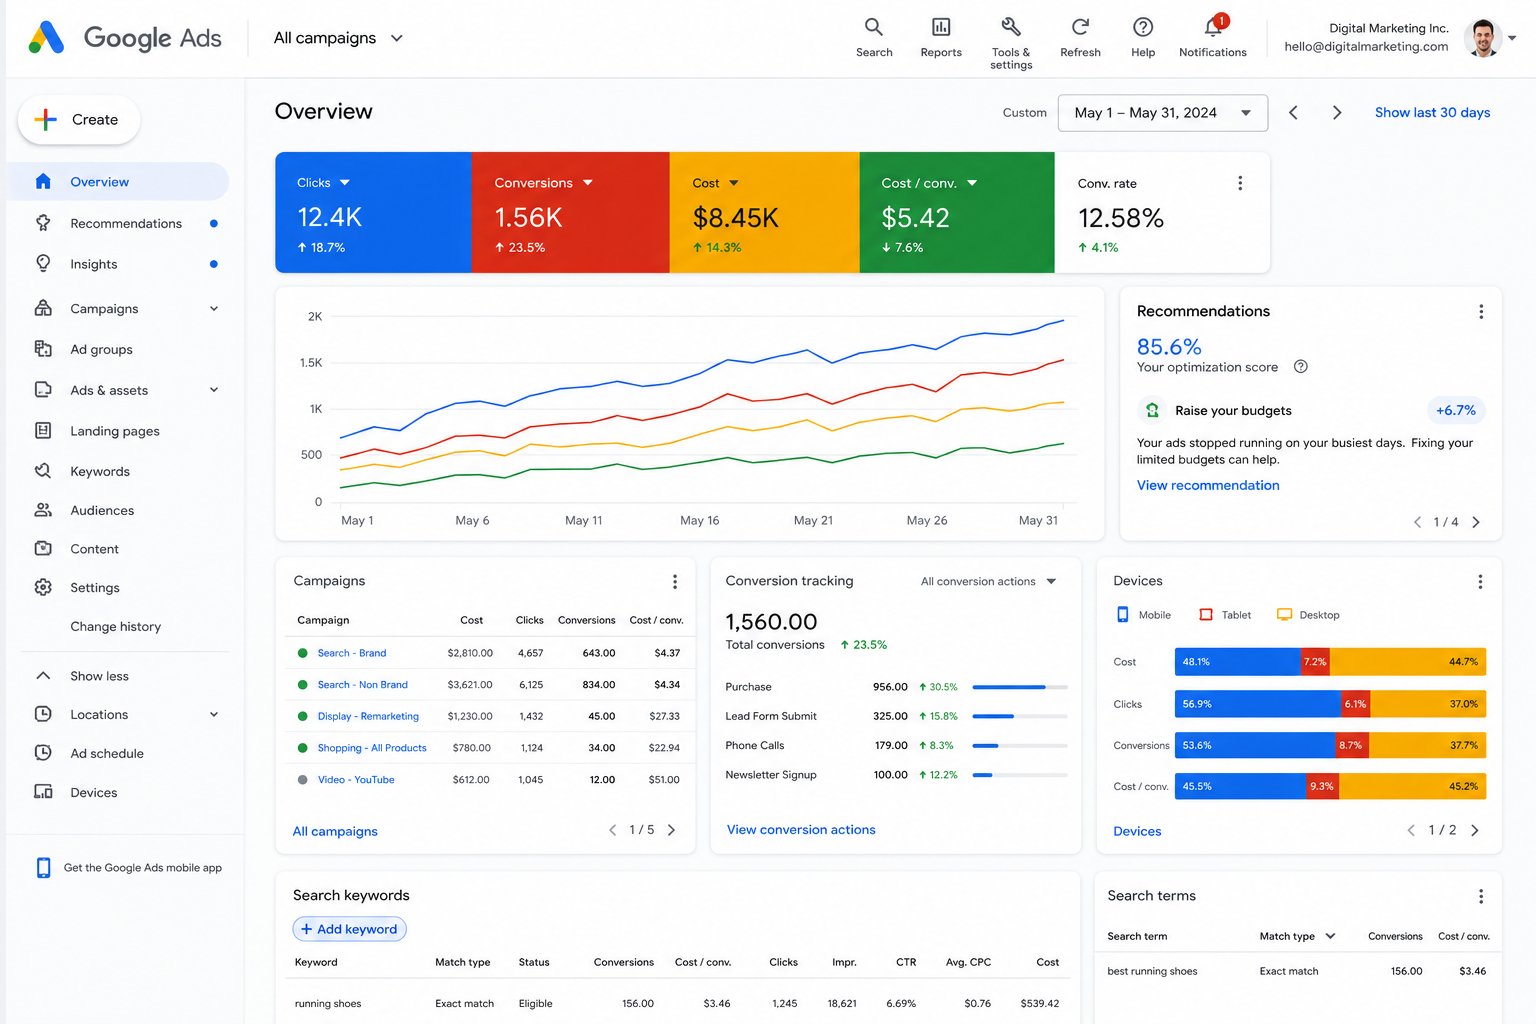
Task: Click the Landing pages sidebar icon
Action: pyautogui.click(x=43, y=431)
